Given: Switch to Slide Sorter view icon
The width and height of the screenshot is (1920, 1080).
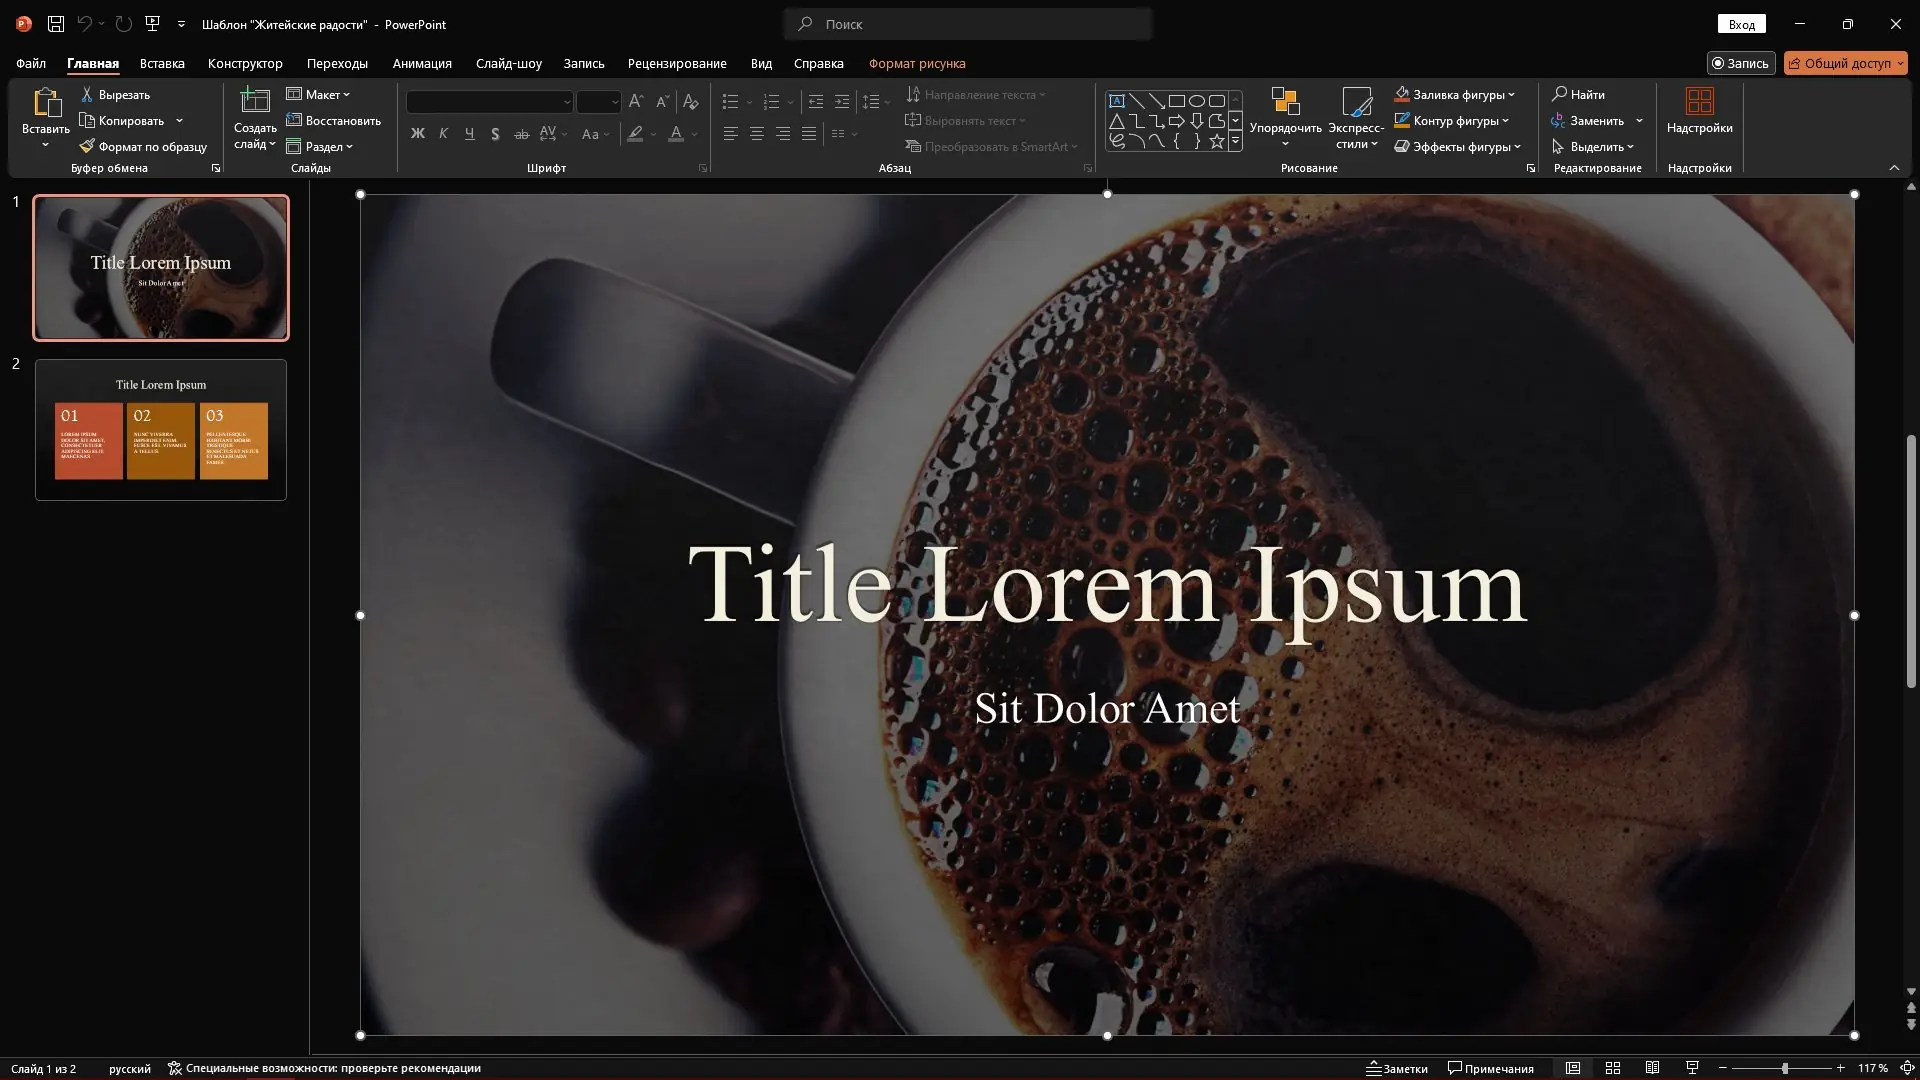Looking at the screenshot, I should [x=1612, y=1068].
